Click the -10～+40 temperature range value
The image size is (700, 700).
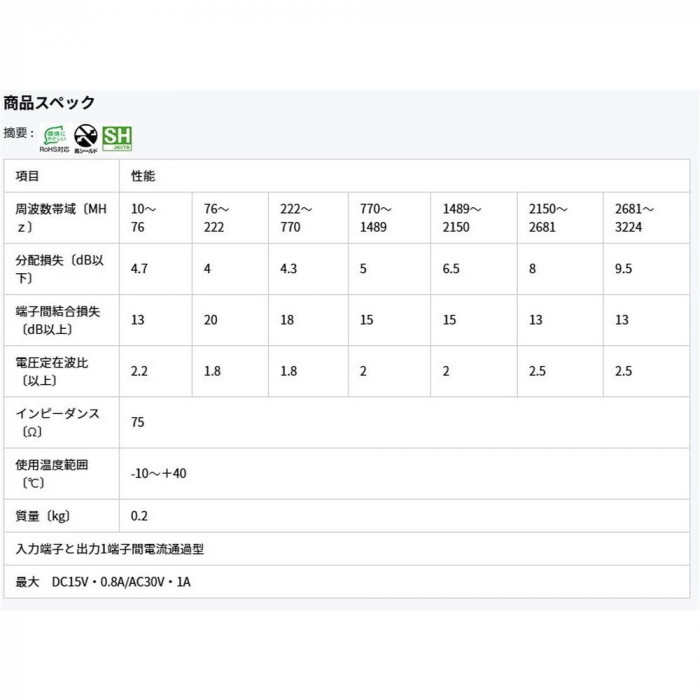pyautogui.click(x=158, y=473)
